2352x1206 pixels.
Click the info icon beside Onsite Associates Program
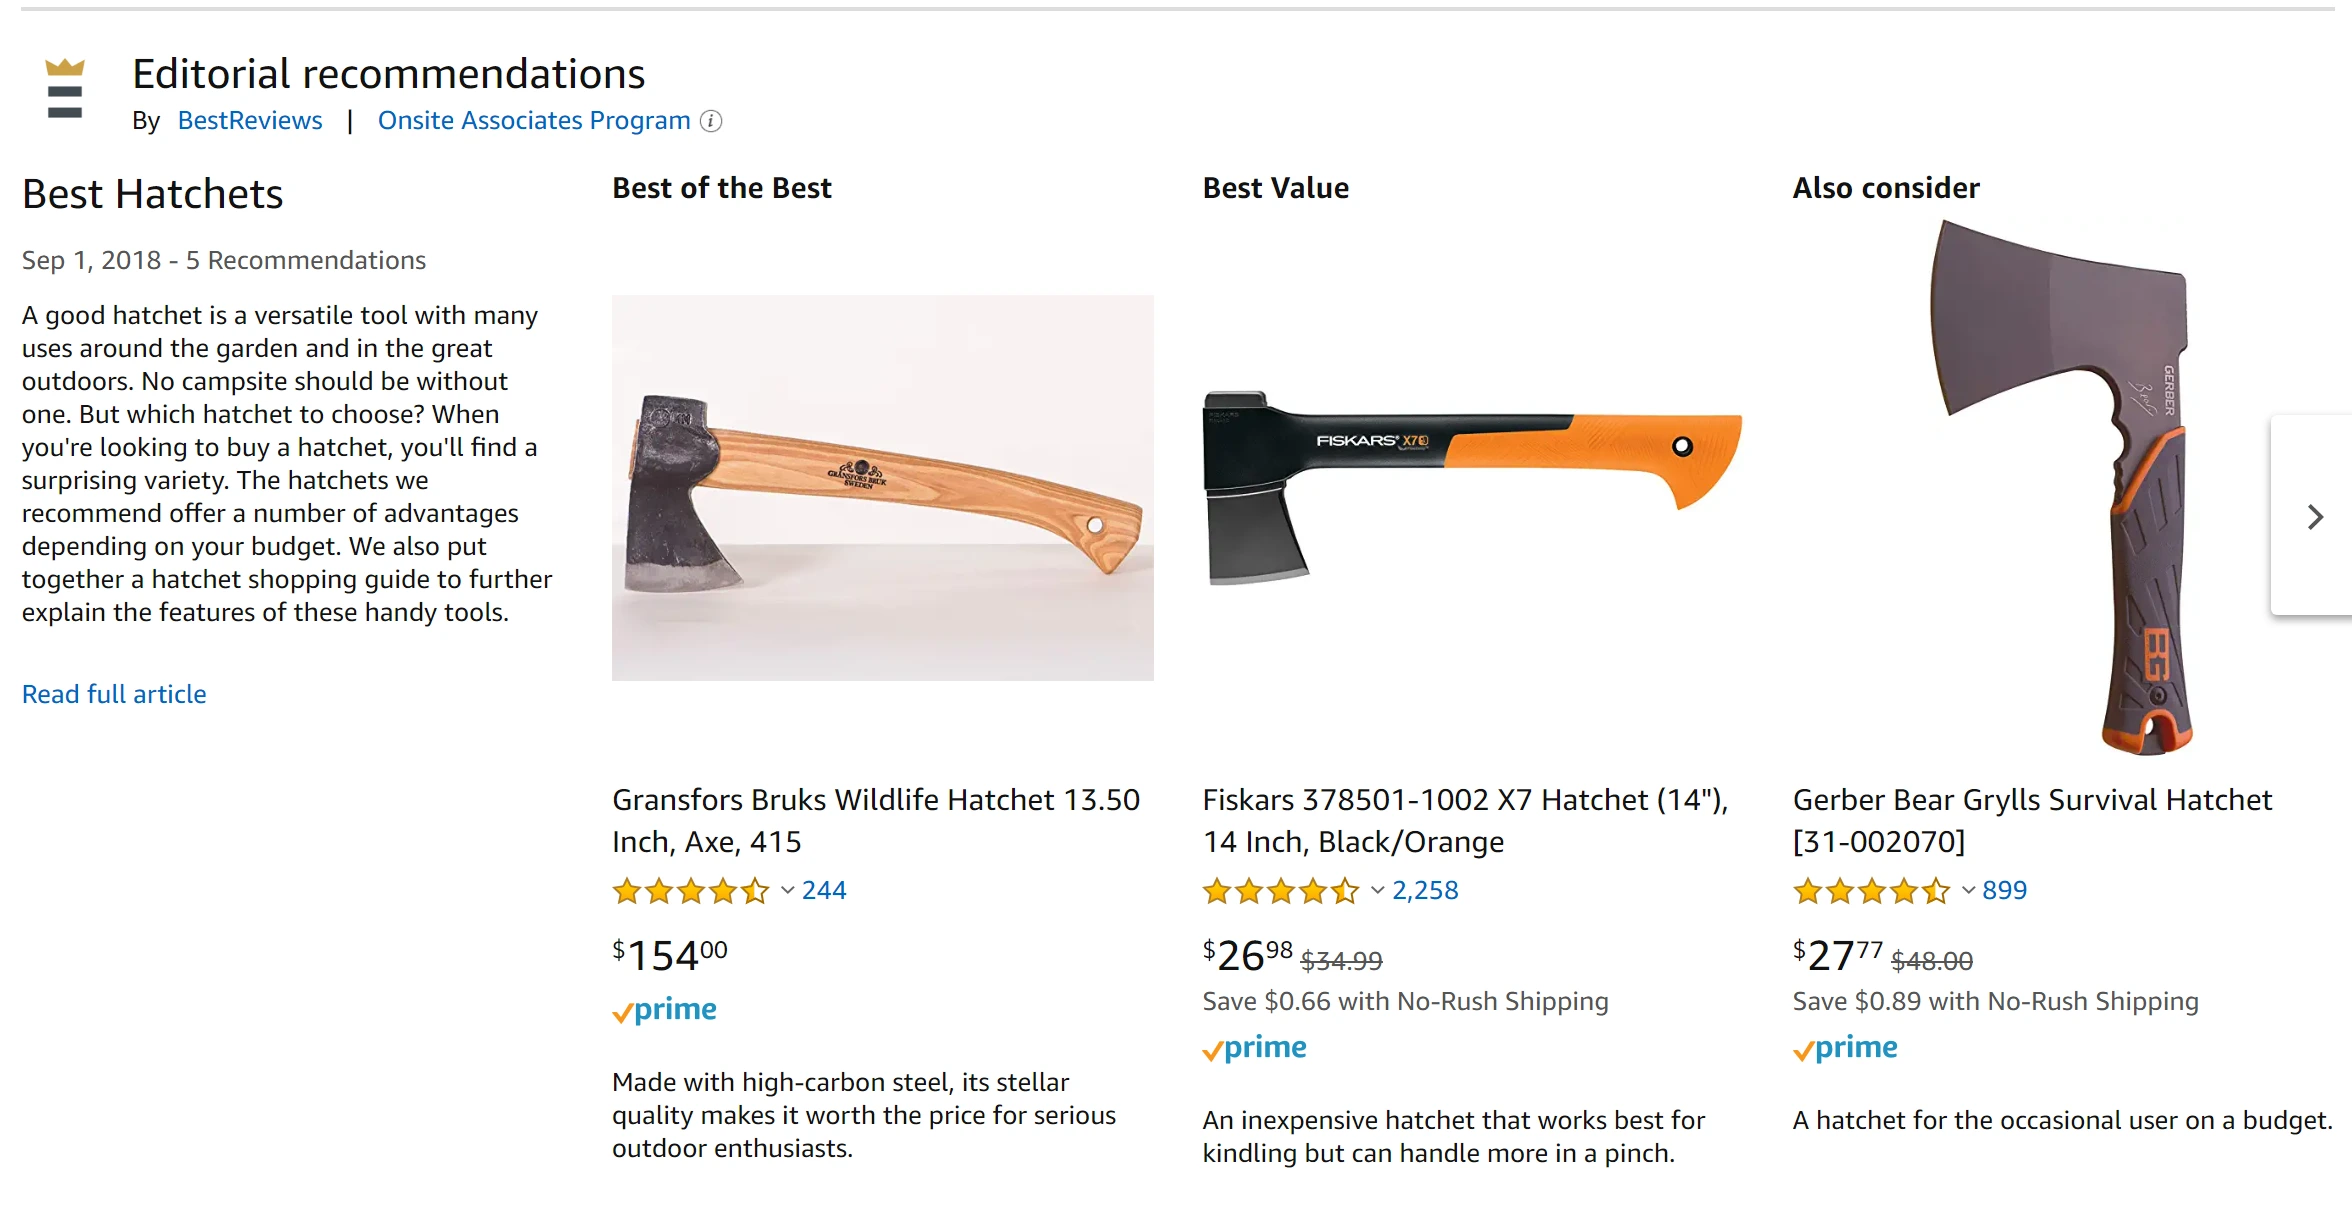click(711, 121)
